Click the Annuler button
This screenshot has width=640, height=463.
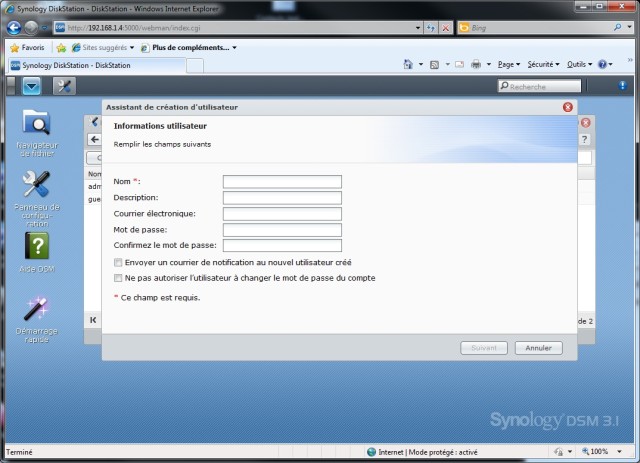[538, 348]
